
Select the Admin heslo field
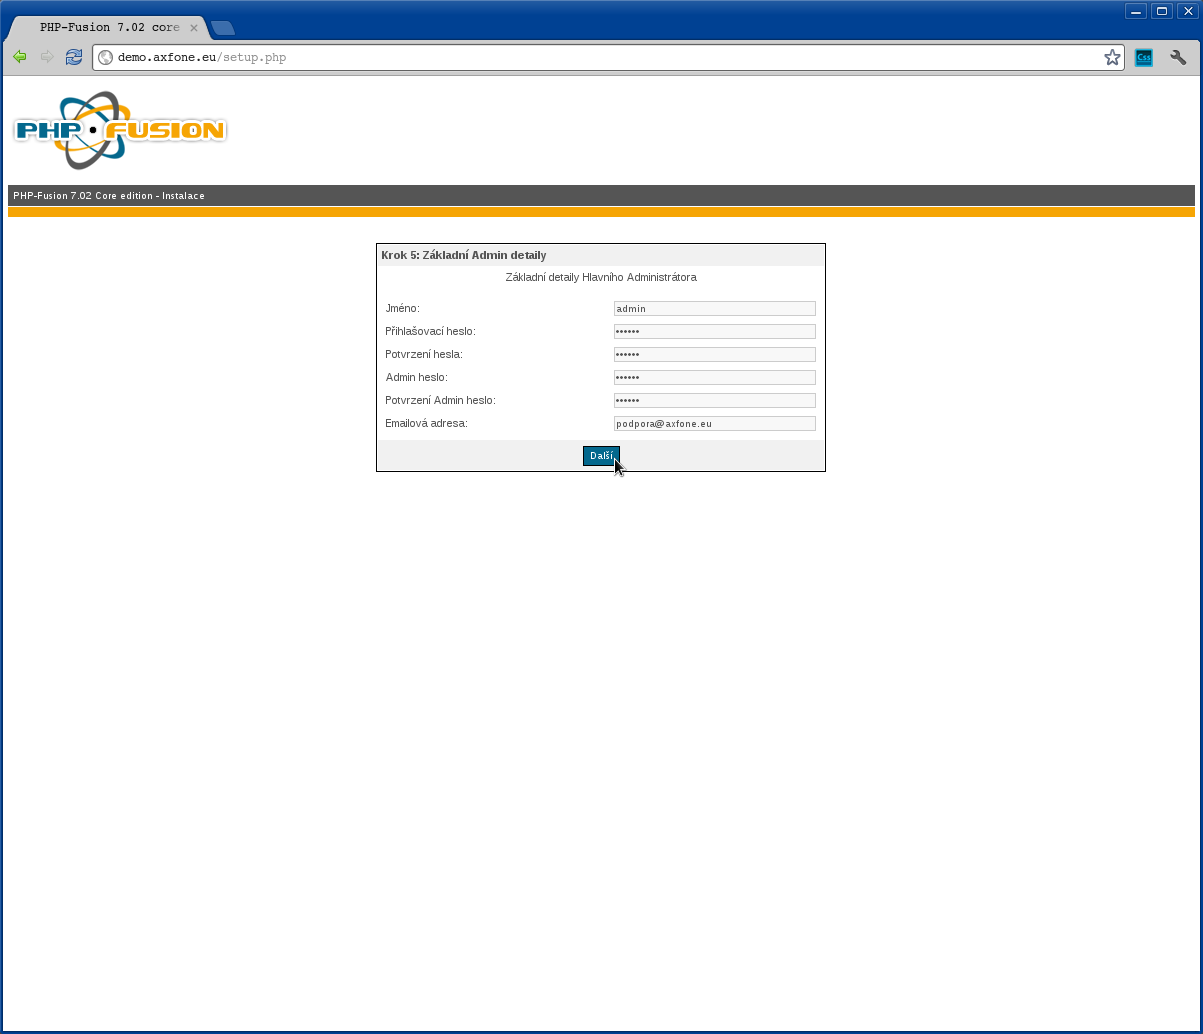pos(714,378)
